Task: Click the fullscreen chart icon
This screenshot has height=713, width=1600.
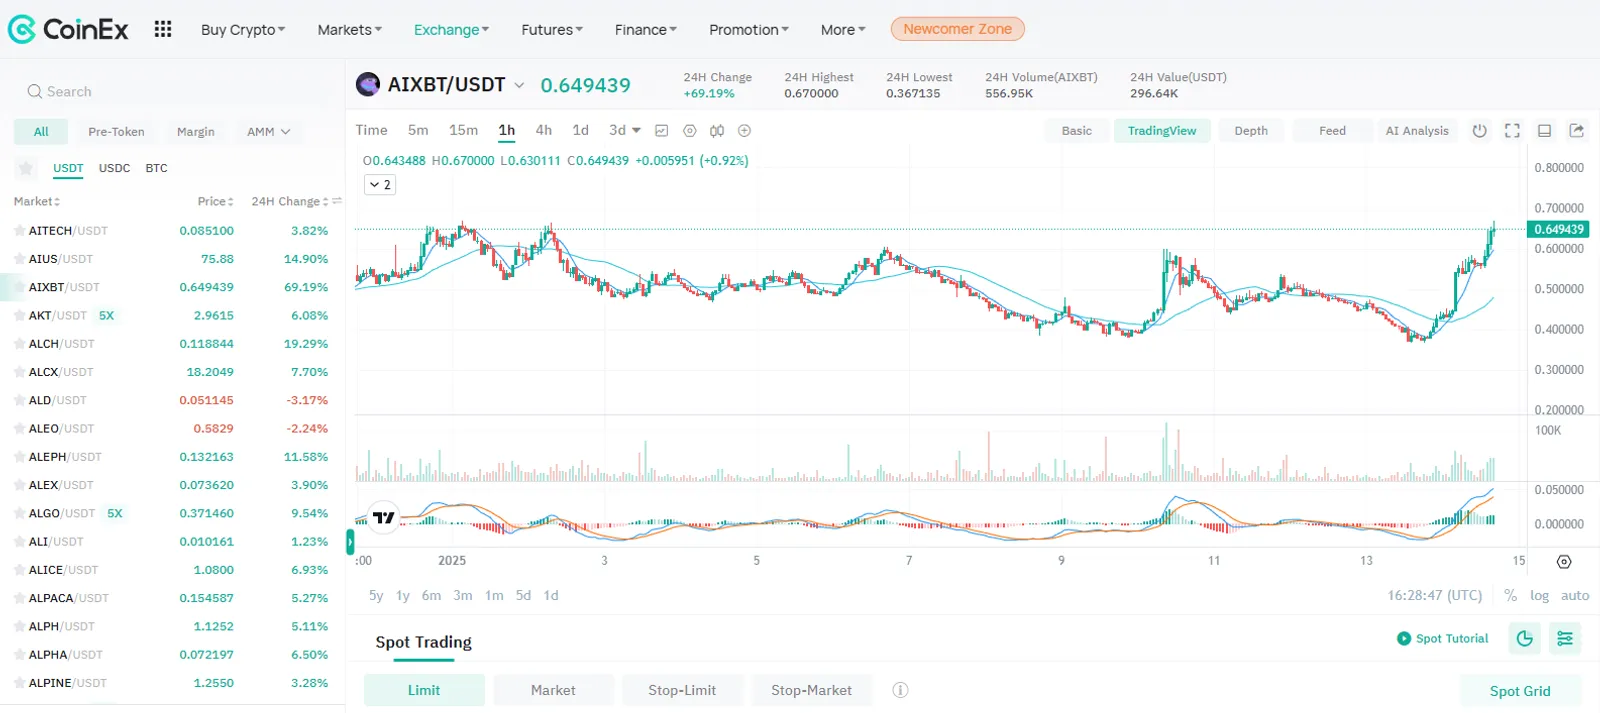Action: tap(1512, 130)
